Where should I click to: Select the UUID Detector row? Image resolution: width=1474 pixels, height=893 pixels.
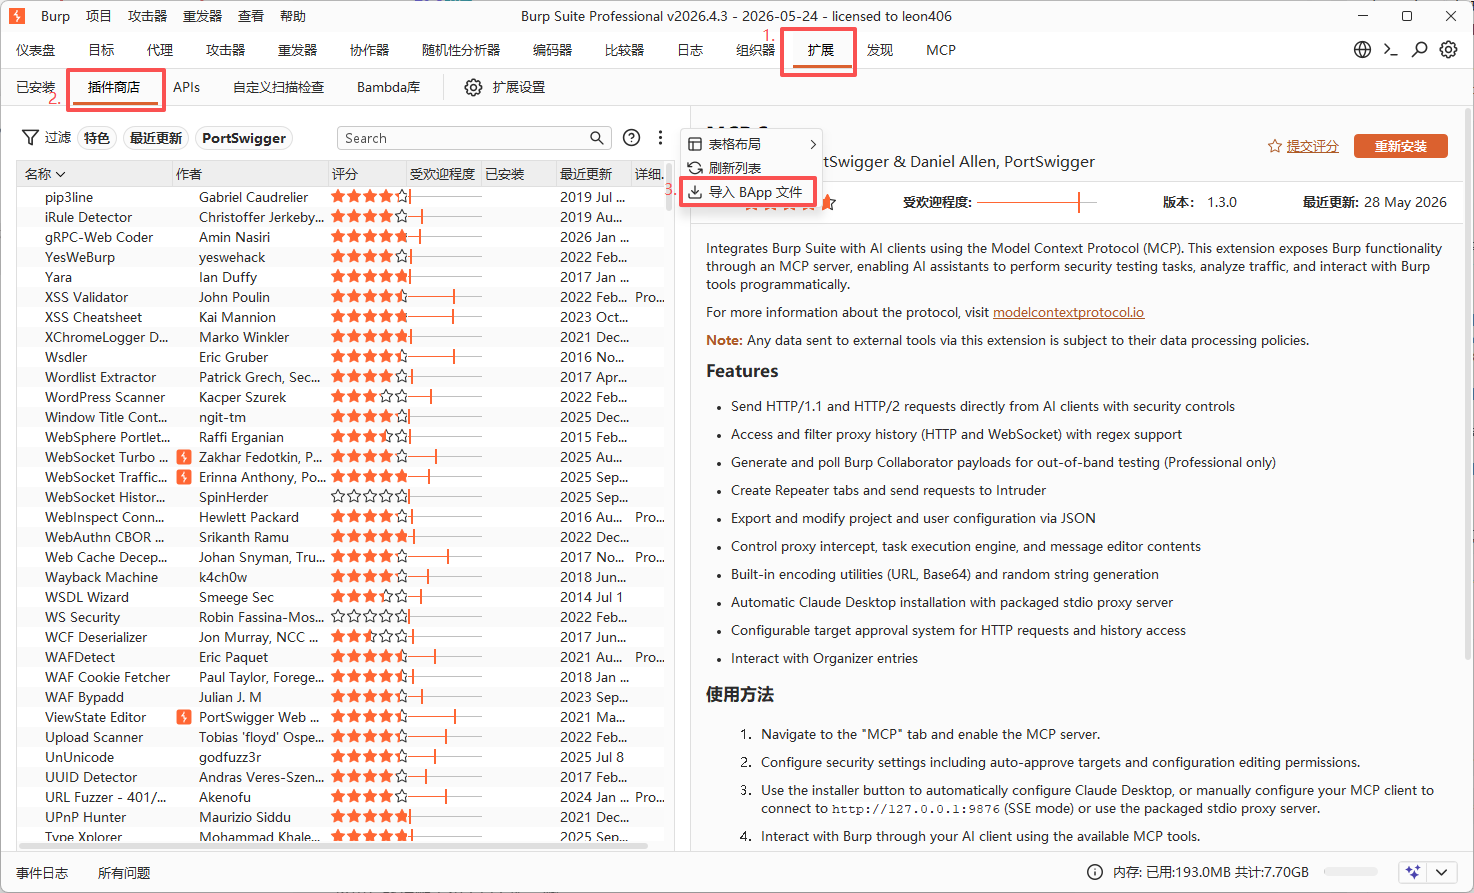(x=340, y=777)
